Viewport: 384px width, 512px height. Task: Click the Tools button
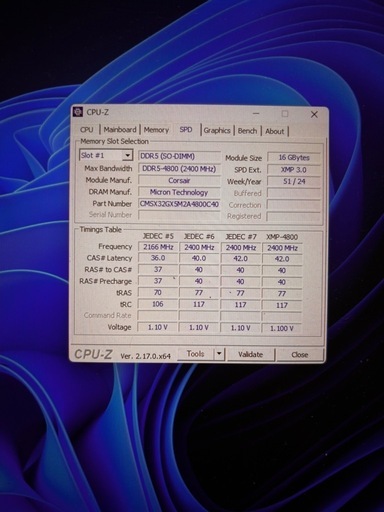point(195,354)
